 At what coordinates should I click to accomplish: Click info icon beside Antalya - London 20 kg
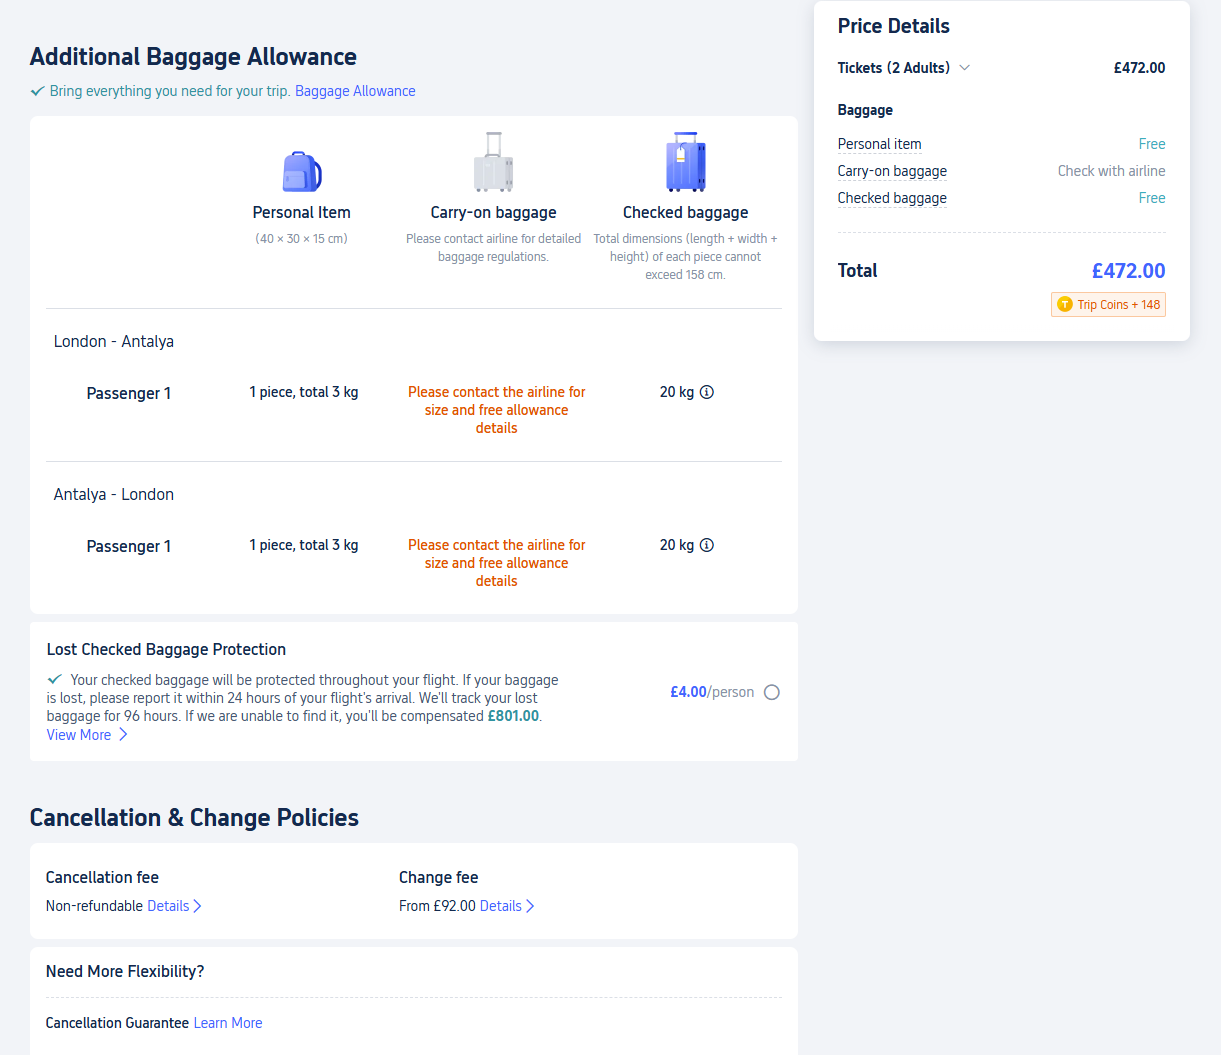point(707,545)
